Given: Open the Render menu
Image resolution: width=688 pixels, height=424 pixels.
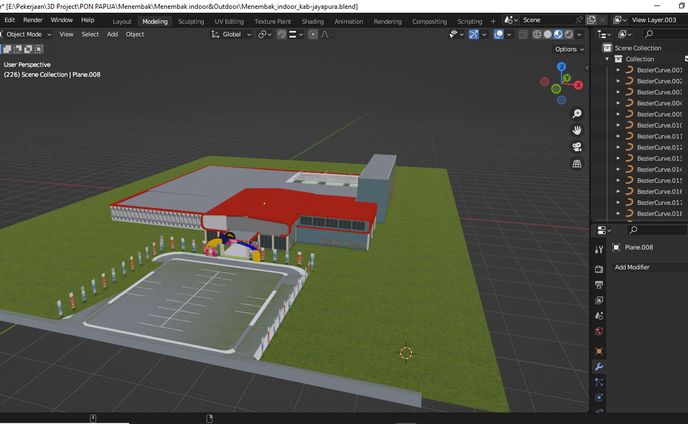Looking at the screenshot, I should pyautogui.click(x=33, y=20).
